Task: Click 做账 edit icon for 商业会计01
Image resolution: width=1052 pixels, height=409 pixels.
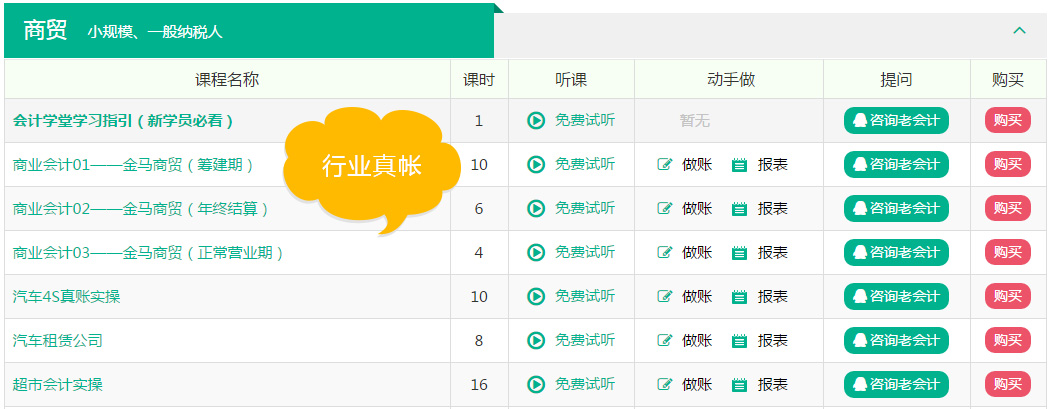Action: pyautogui.click(x=664, y=165)
